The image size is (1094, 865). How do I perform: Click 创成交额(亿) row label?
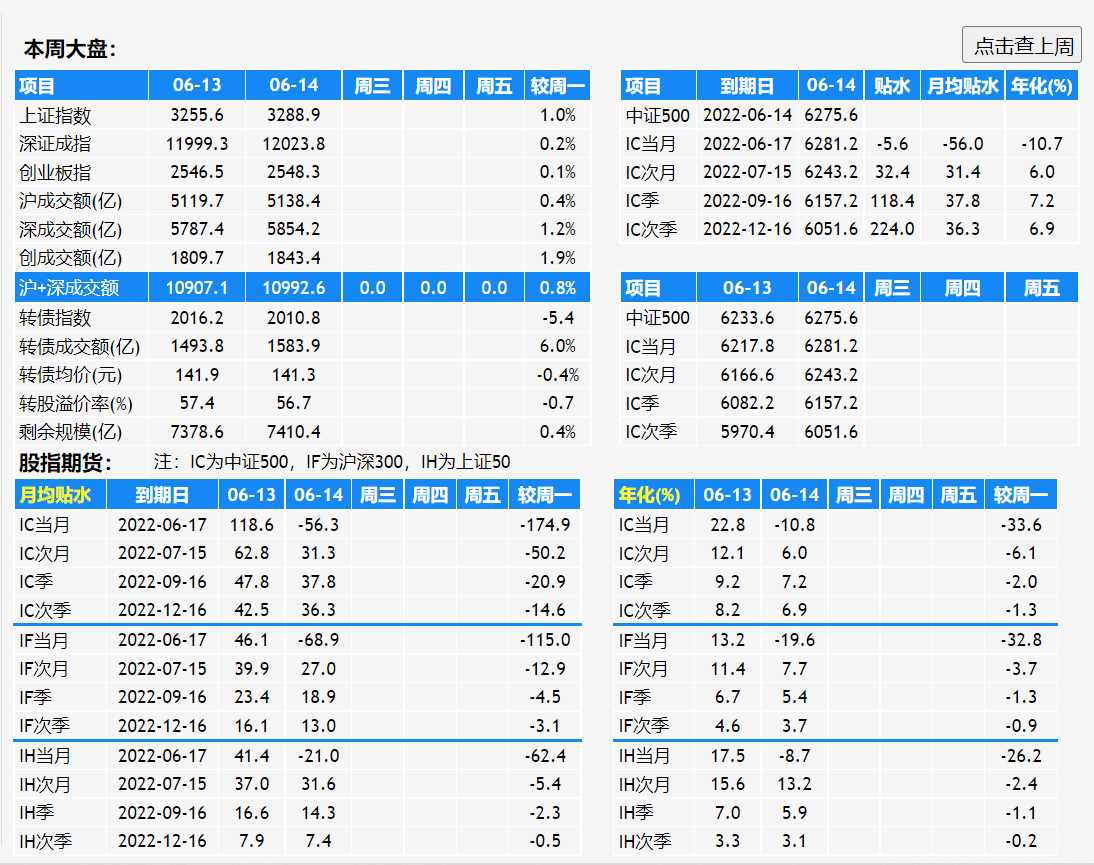(70, 258)
